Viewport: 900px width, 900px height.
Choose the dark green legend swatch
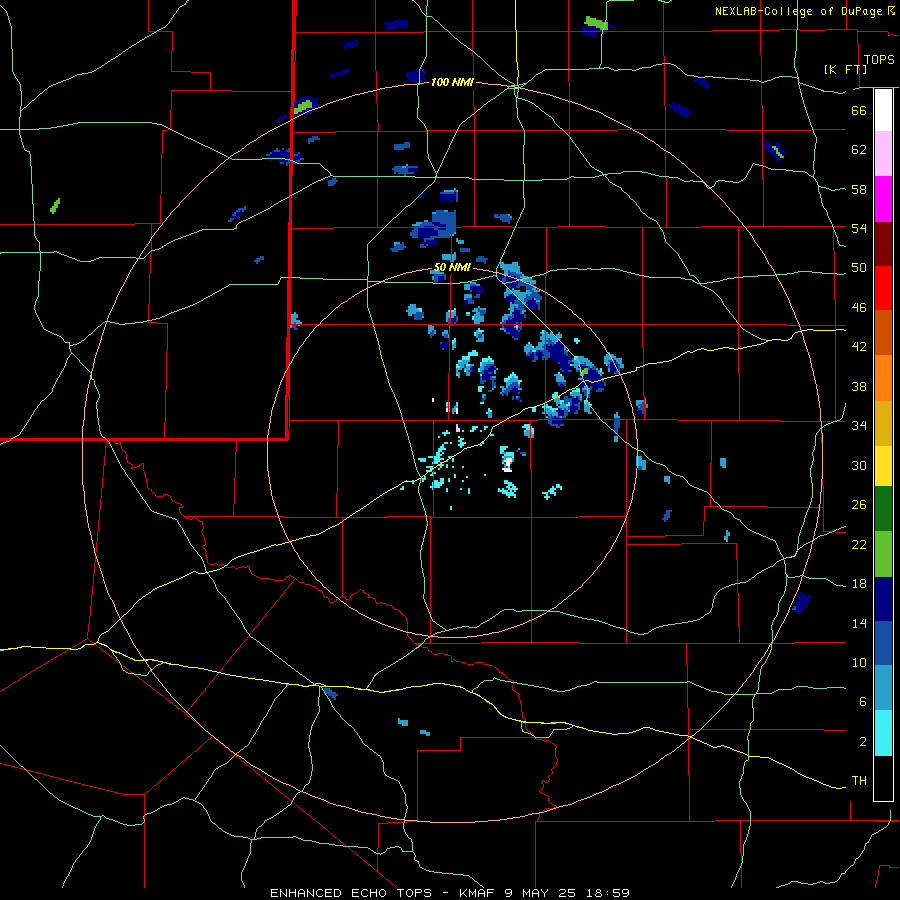883,509
